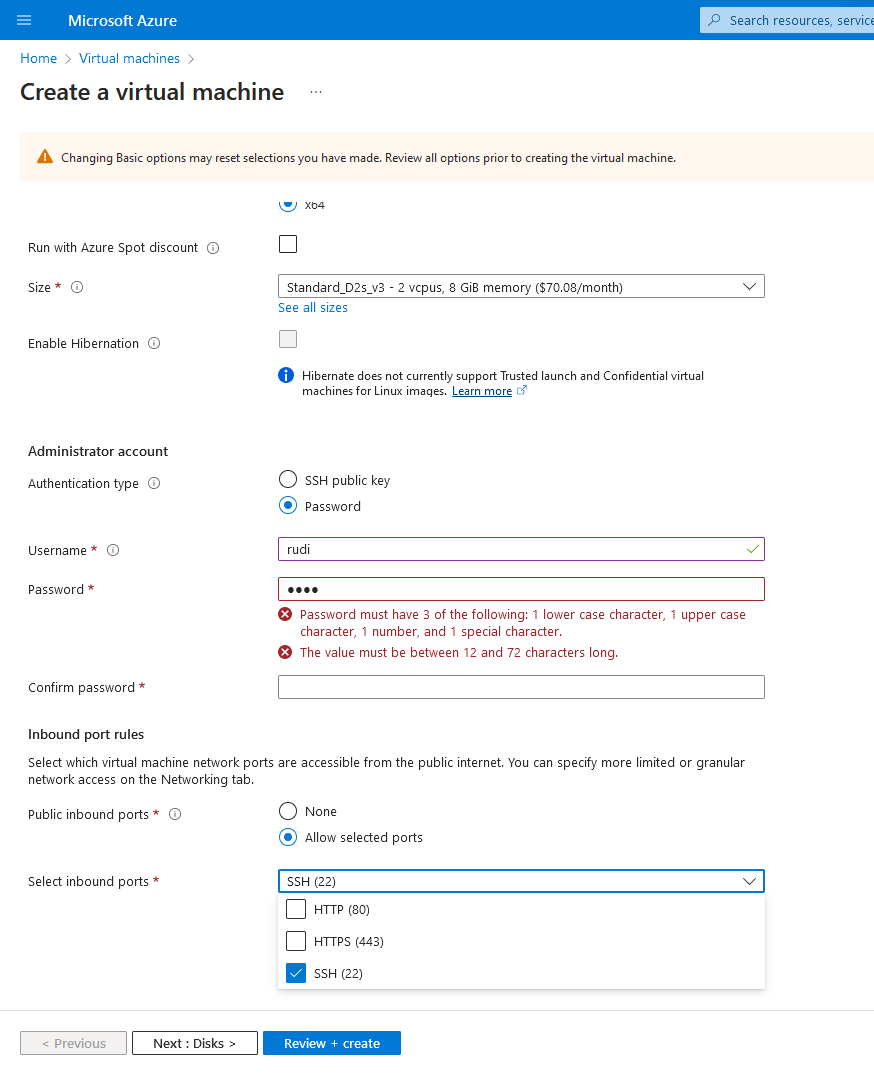Select SSH public key authentication
Viewport: 874px width, 1080px height.
tap(288, 479)
